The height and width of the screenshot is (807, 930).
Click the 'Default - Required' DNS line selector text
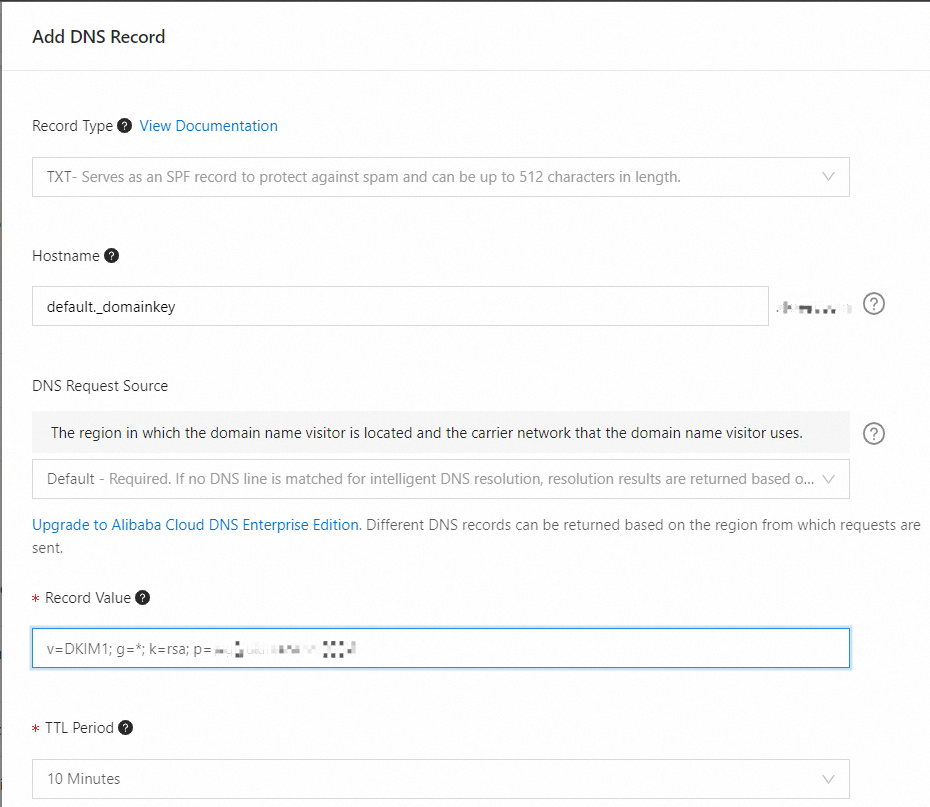pyautogui.click(x=430, y=479)
